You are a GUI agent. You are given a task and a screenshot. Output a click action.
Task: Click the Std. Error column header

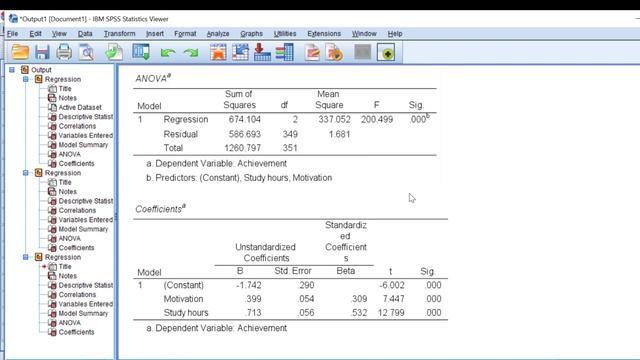pos(293,271)
